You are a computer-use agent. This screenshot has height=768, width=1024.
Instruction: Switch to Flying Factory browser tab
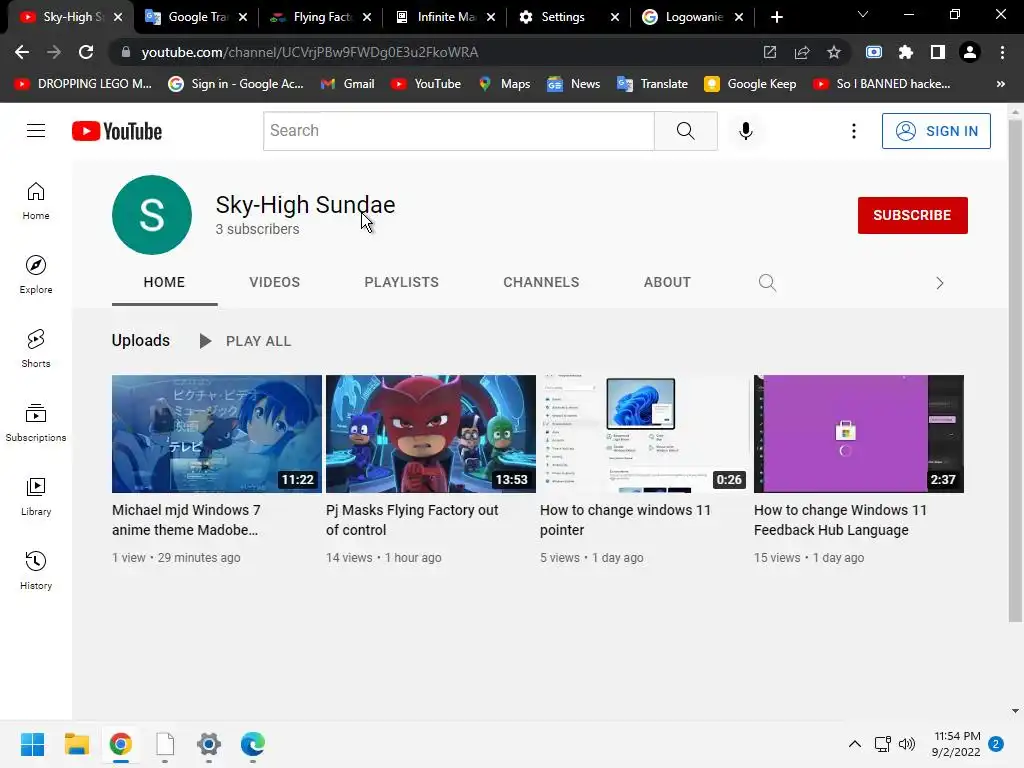pos(321,17)
